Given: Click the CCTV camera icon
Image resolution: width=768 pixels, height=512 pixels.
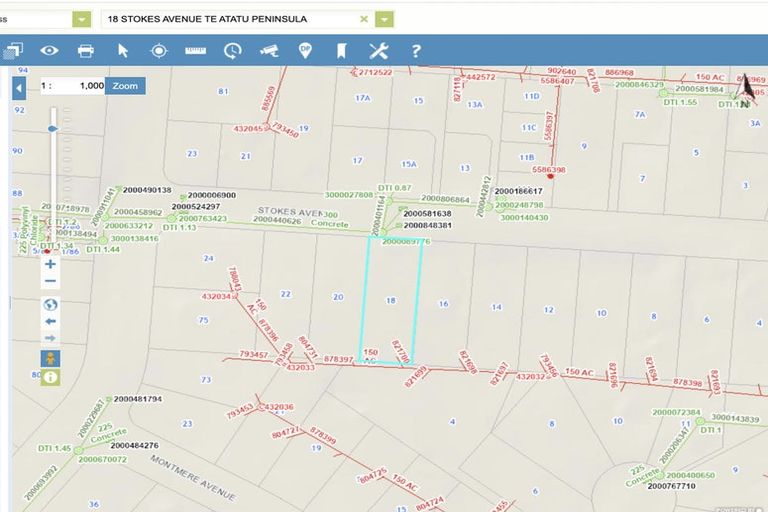Looking at the screenshot, I should 268,50.
